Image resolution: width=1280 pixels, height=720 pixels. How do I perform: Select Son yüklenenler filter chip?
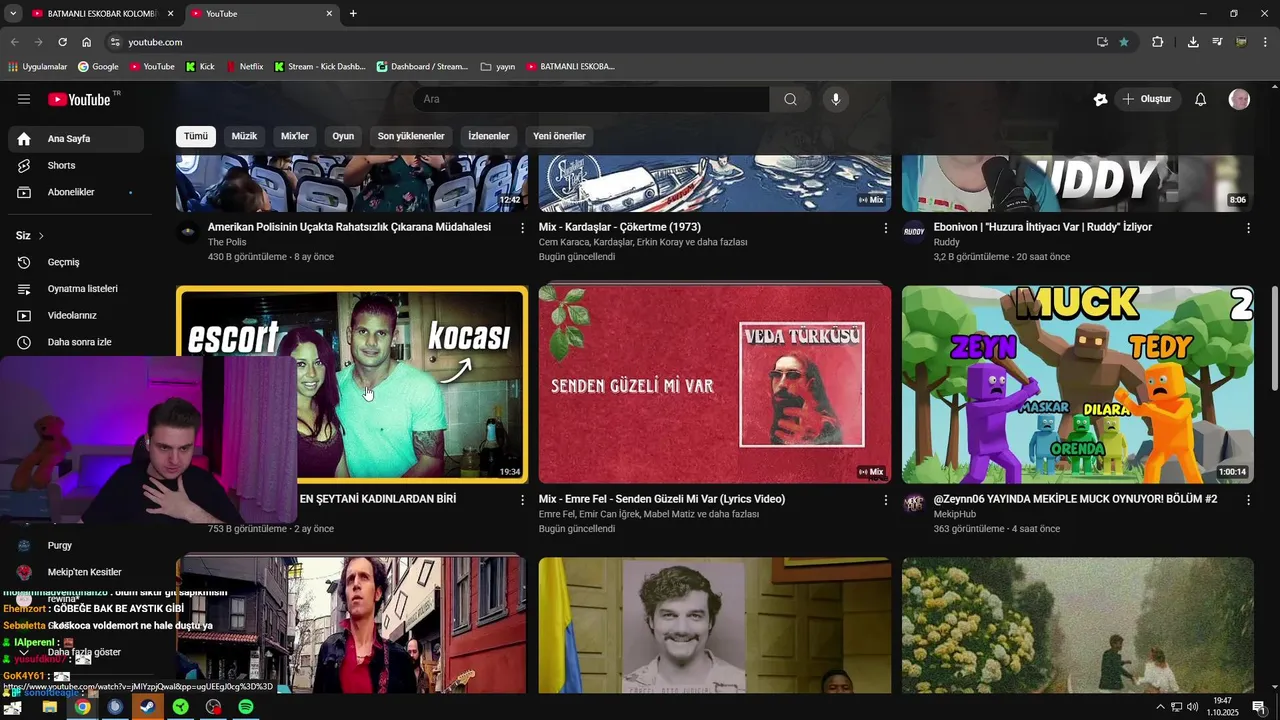tap(411, 136)
